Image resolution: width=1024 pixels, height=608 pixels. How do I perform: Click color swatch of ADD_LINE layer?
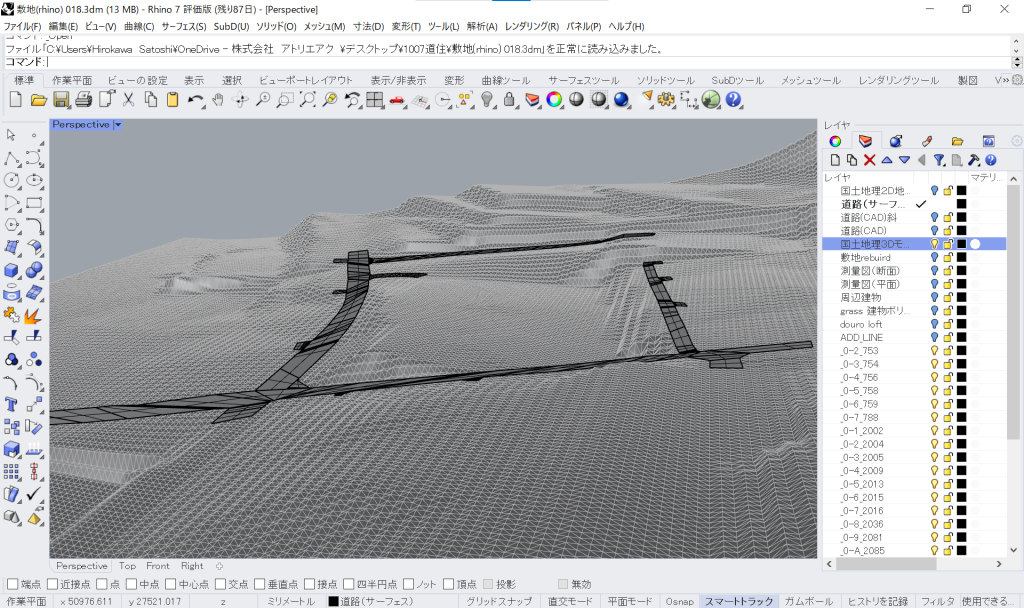(961, 338)
